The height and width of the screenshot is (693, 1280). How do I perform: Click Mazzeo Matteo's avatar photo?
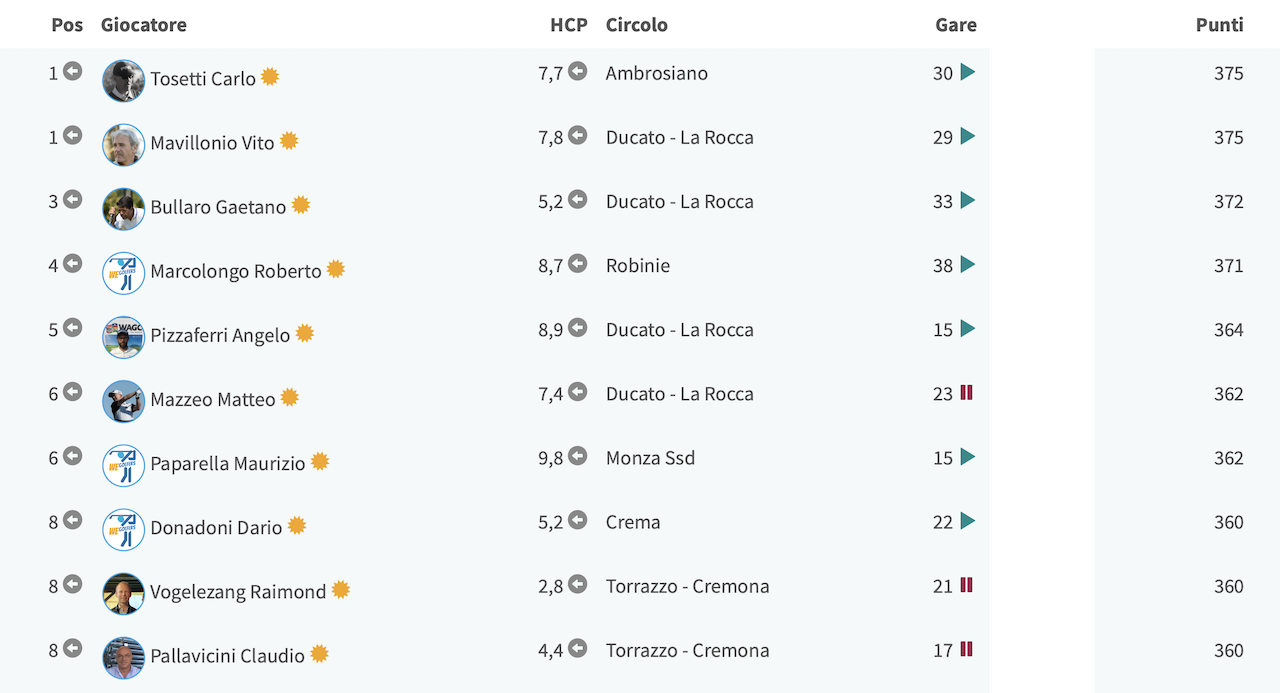[124, 401]
